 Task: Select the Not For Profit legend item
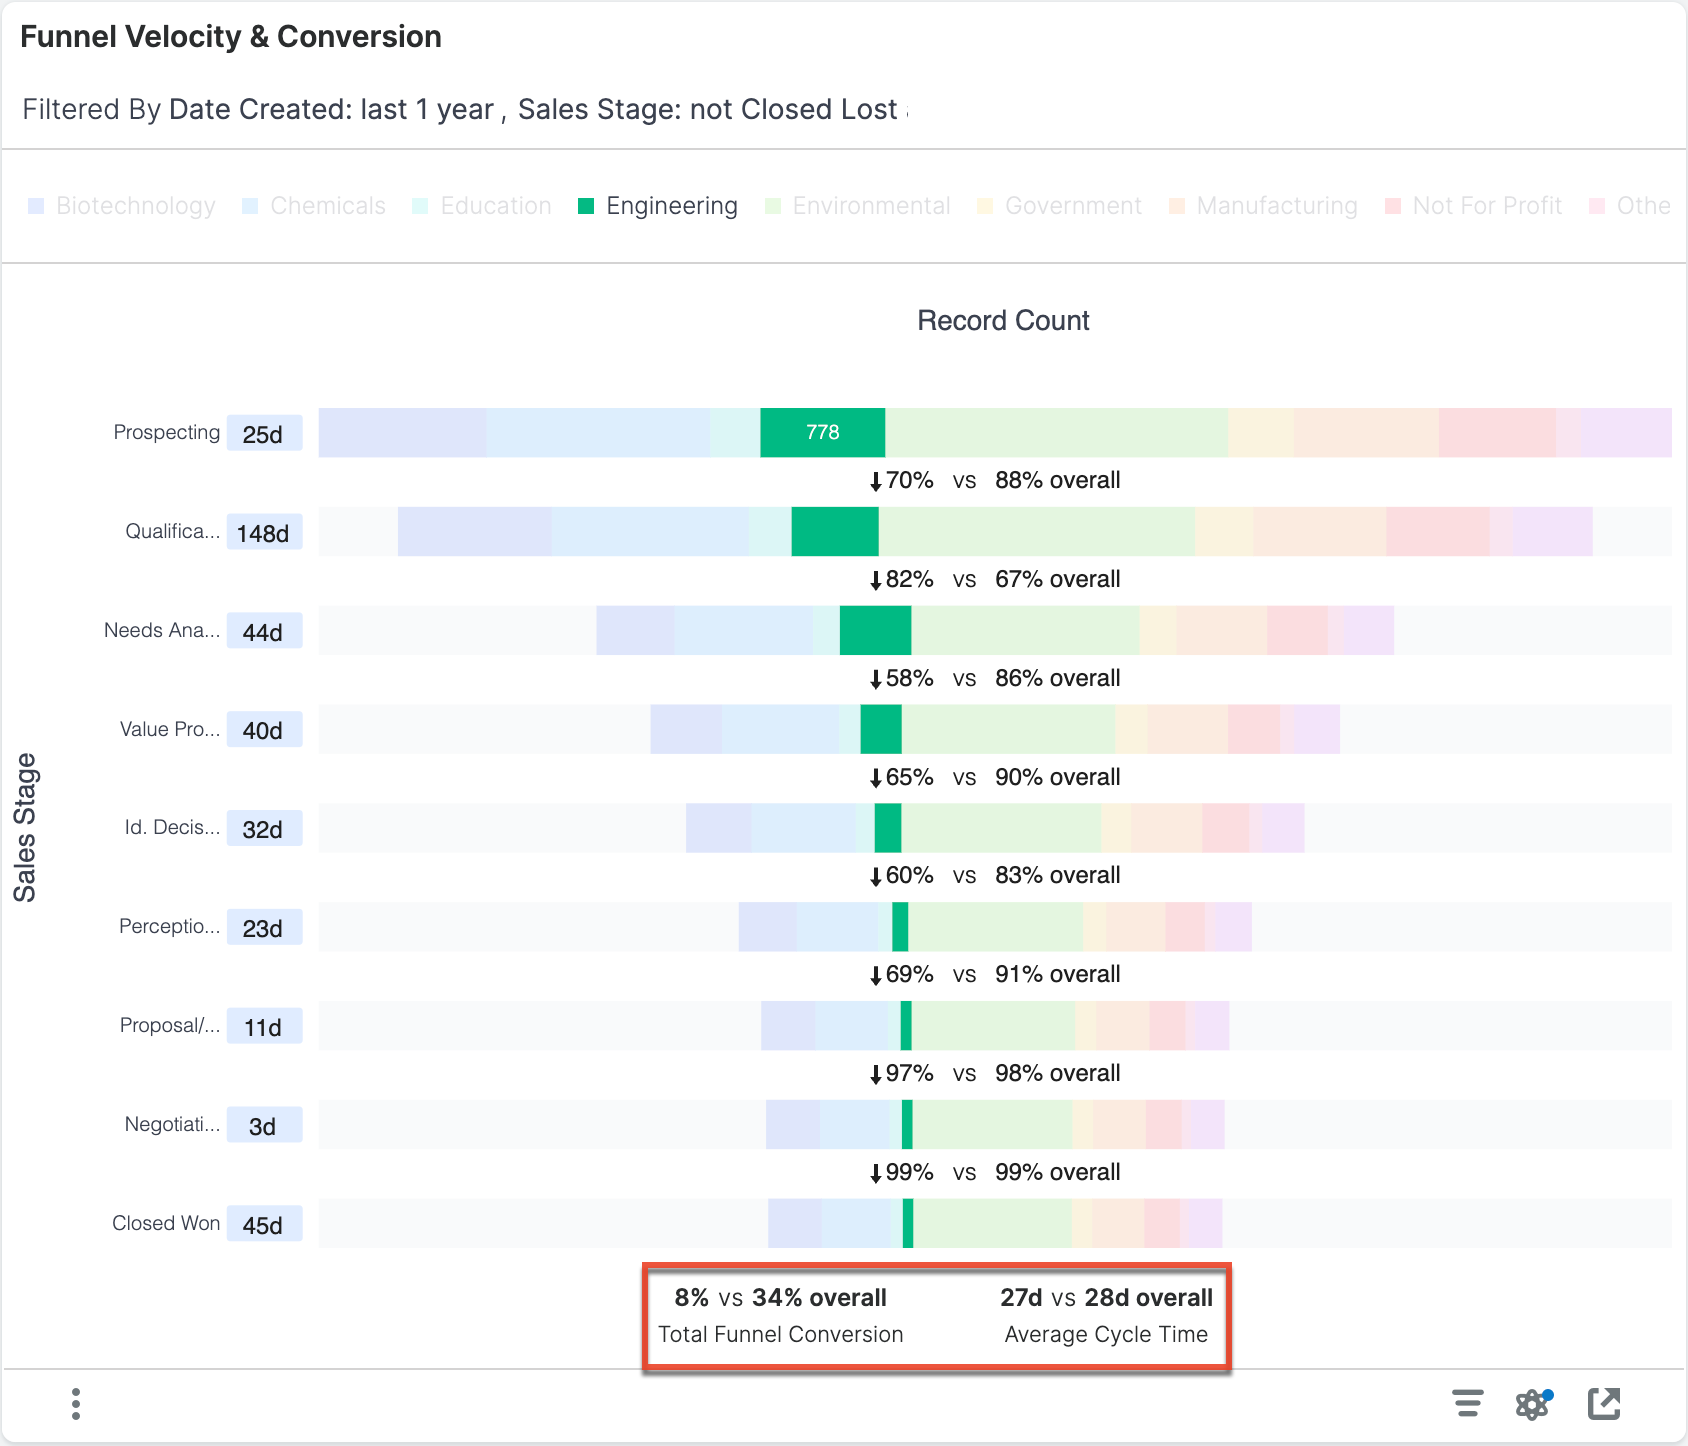click(x=1474, y=206)
